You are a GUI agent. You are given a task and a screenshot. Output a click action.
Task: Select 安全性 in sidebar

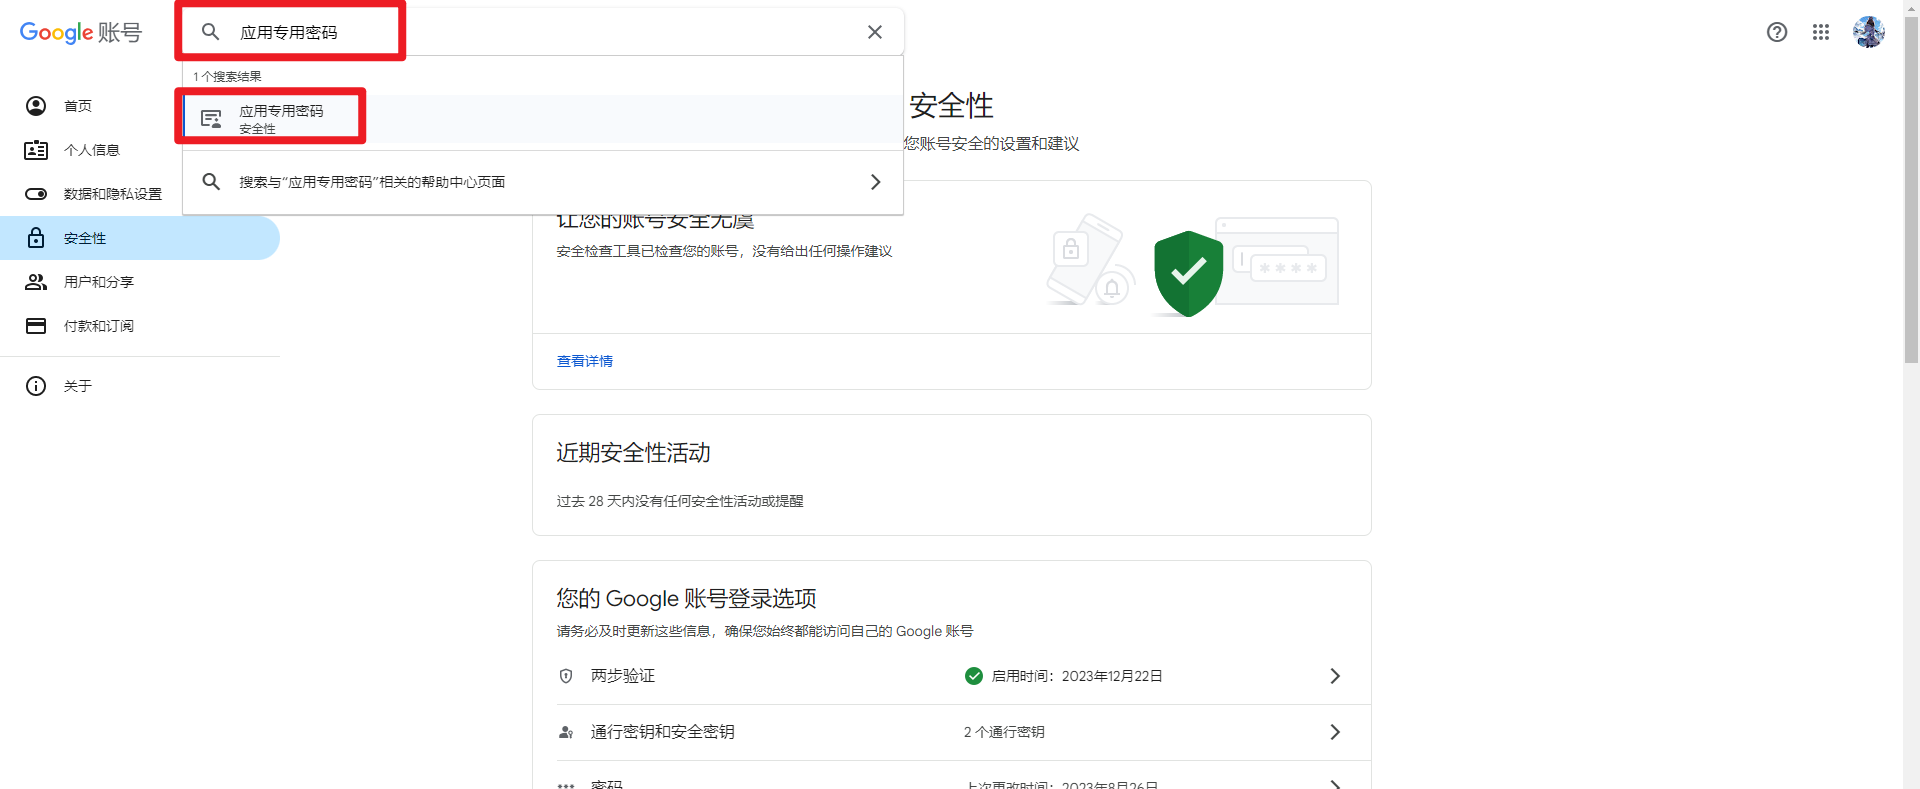click(x=140, y=238)
